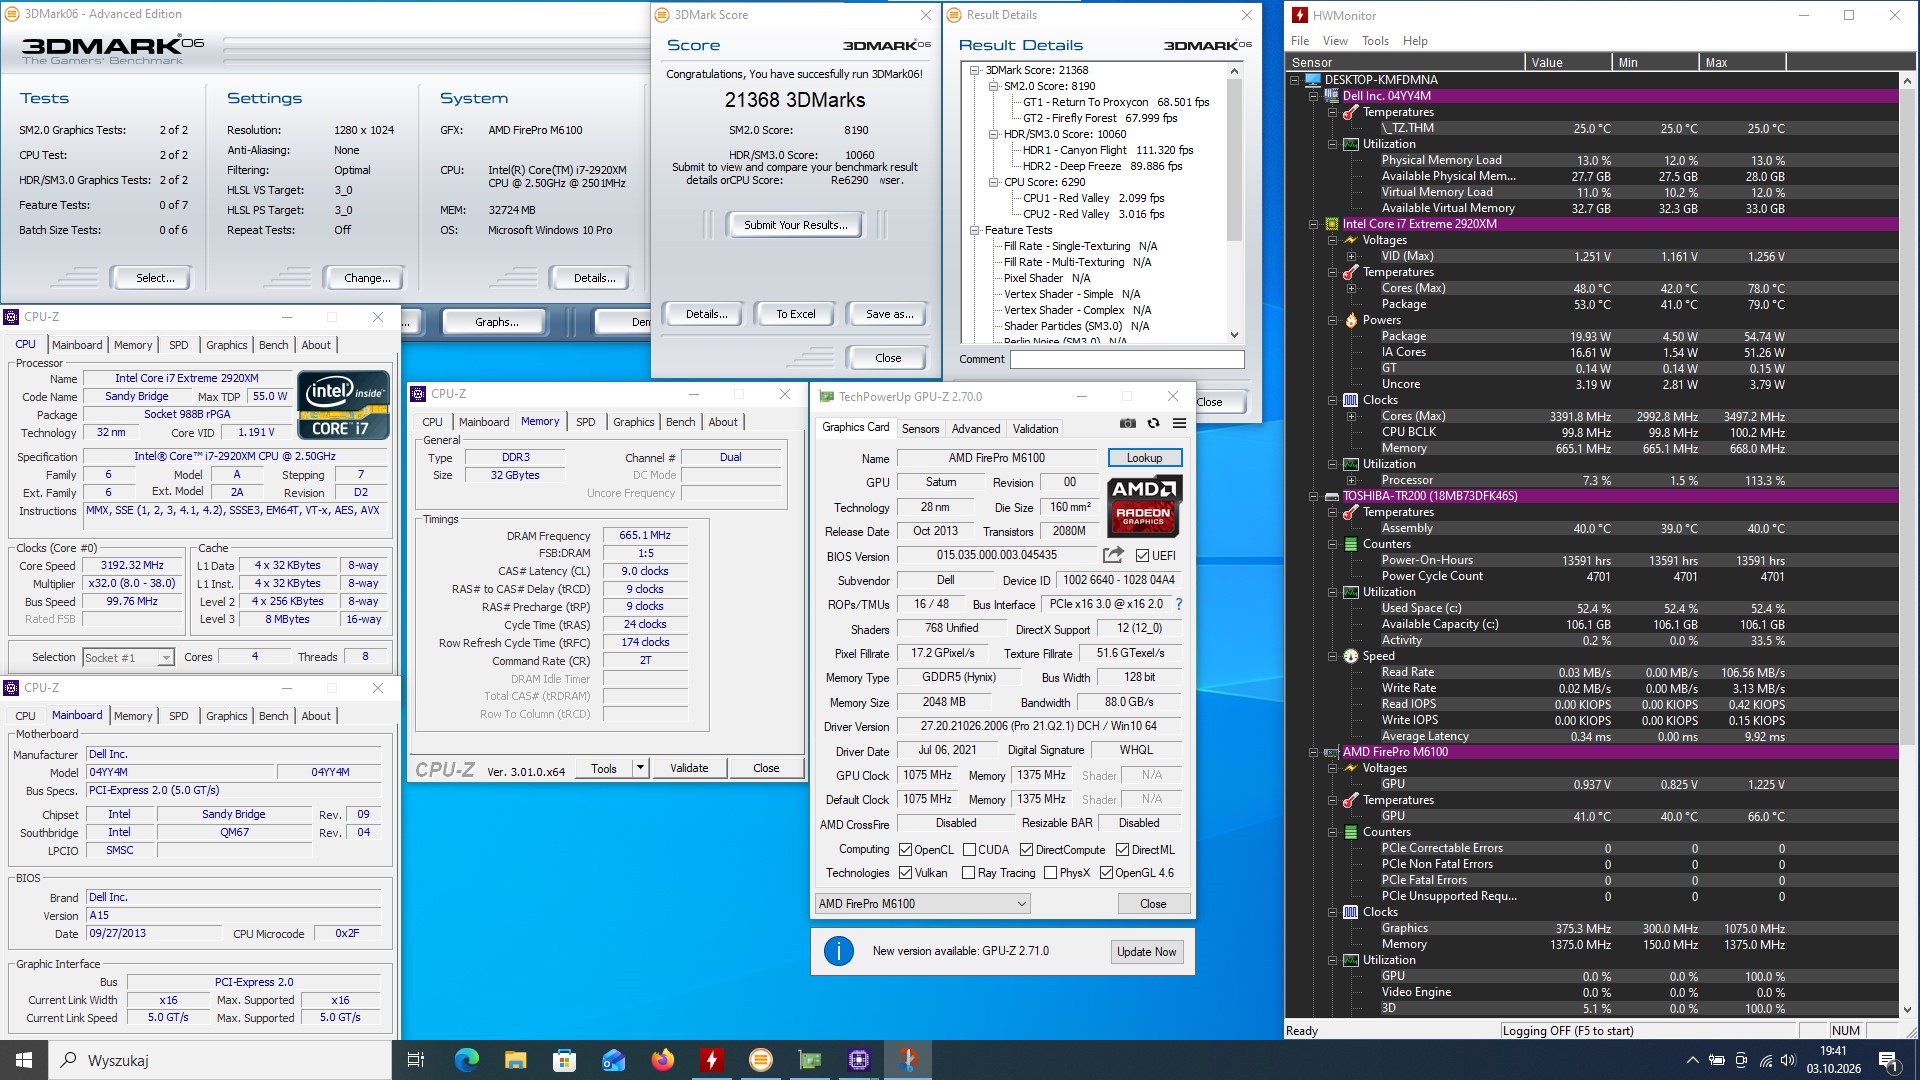
Task: Collapse the 3DMark Score tree node in Result Details
Action: pos(975,70)
